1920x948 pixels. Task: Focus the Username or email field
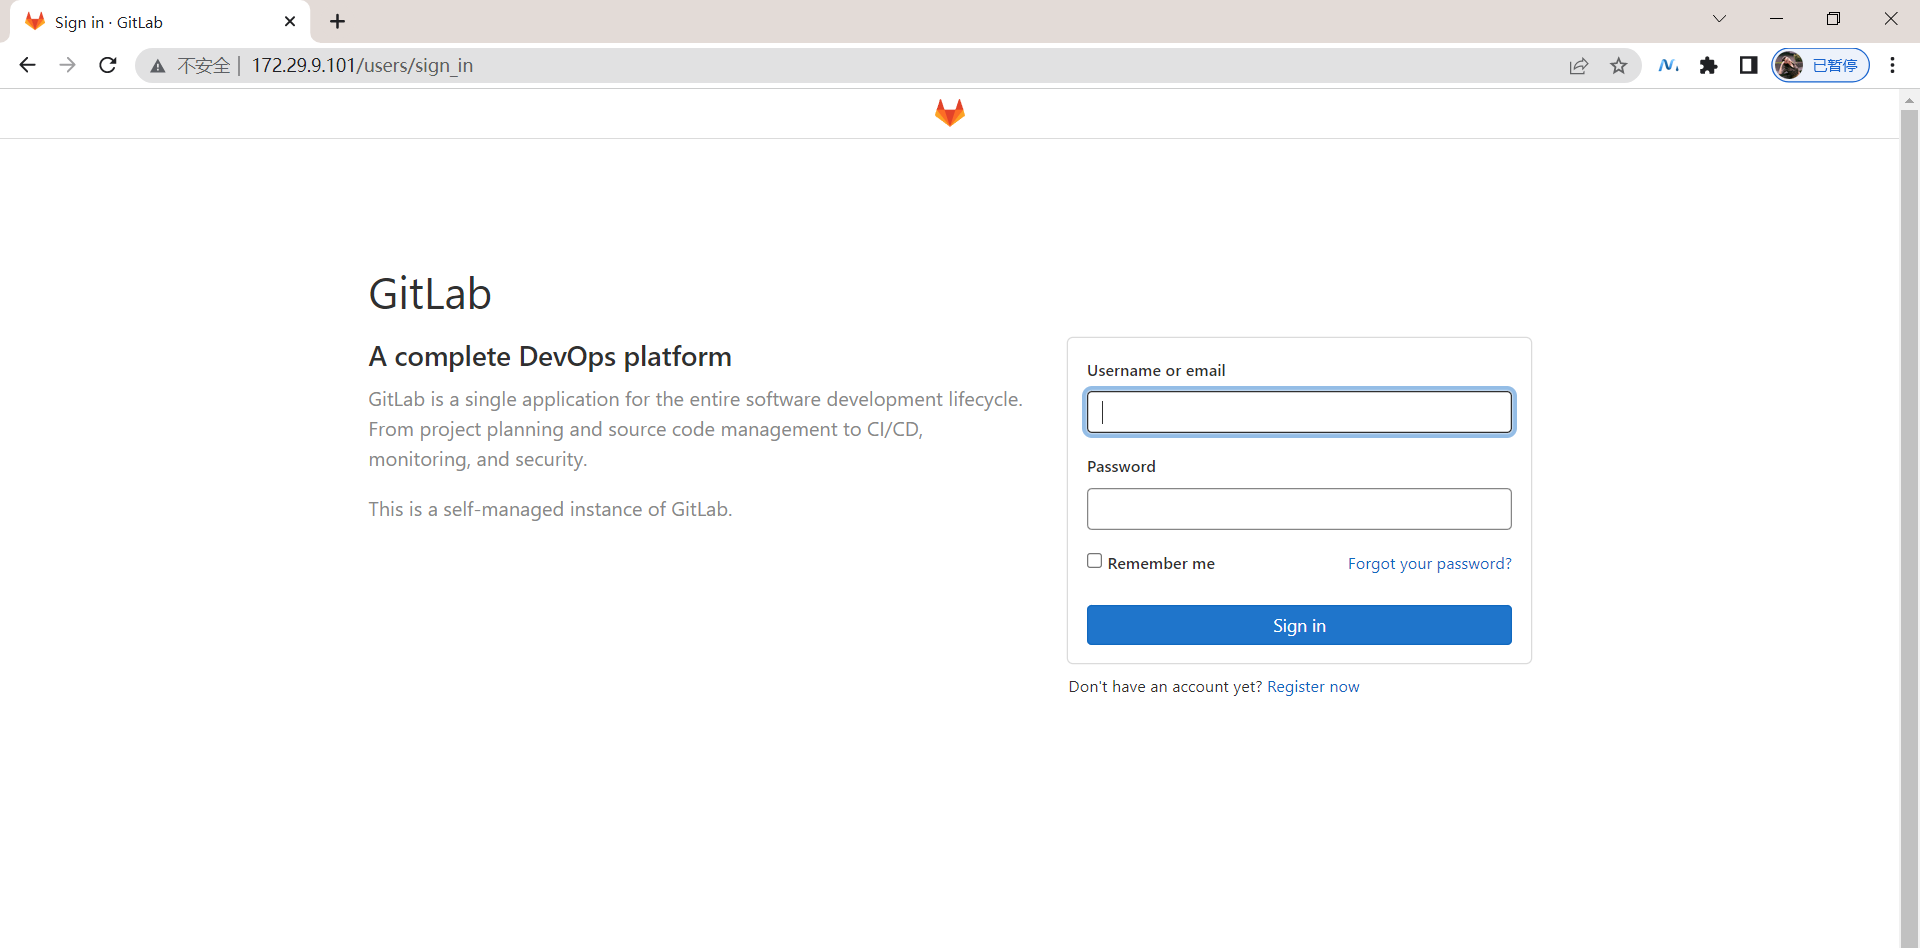pos(1299,412)
